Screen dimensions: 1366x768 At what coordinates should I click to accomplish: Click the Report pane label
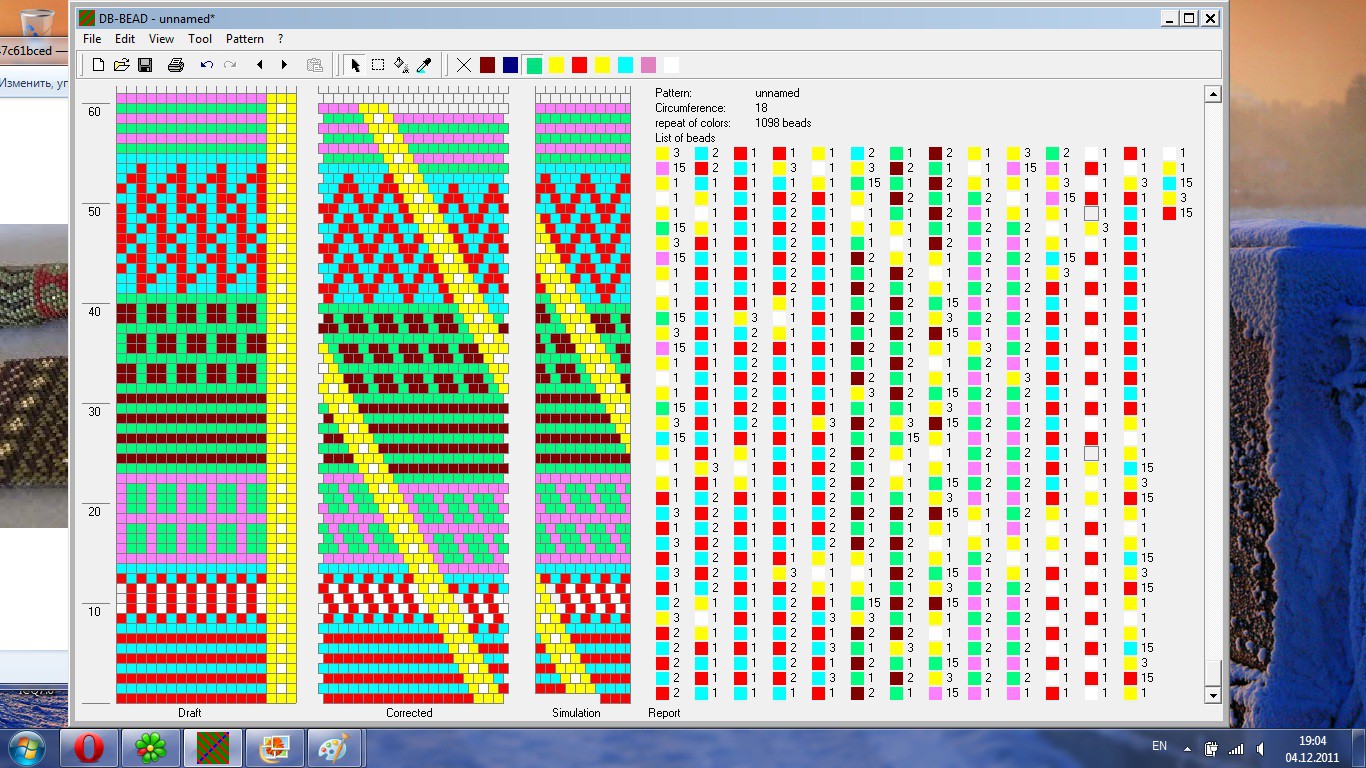click(664, 713)
